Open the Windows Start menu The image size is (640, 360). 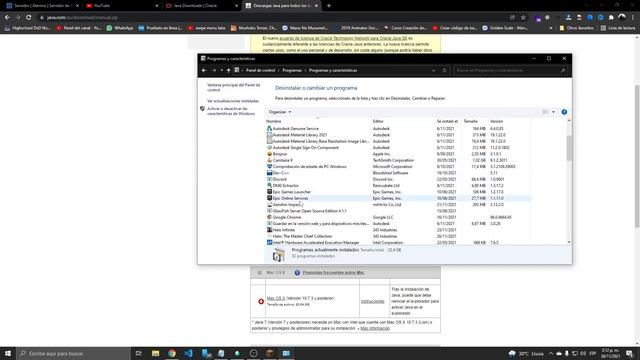(8, 353)
